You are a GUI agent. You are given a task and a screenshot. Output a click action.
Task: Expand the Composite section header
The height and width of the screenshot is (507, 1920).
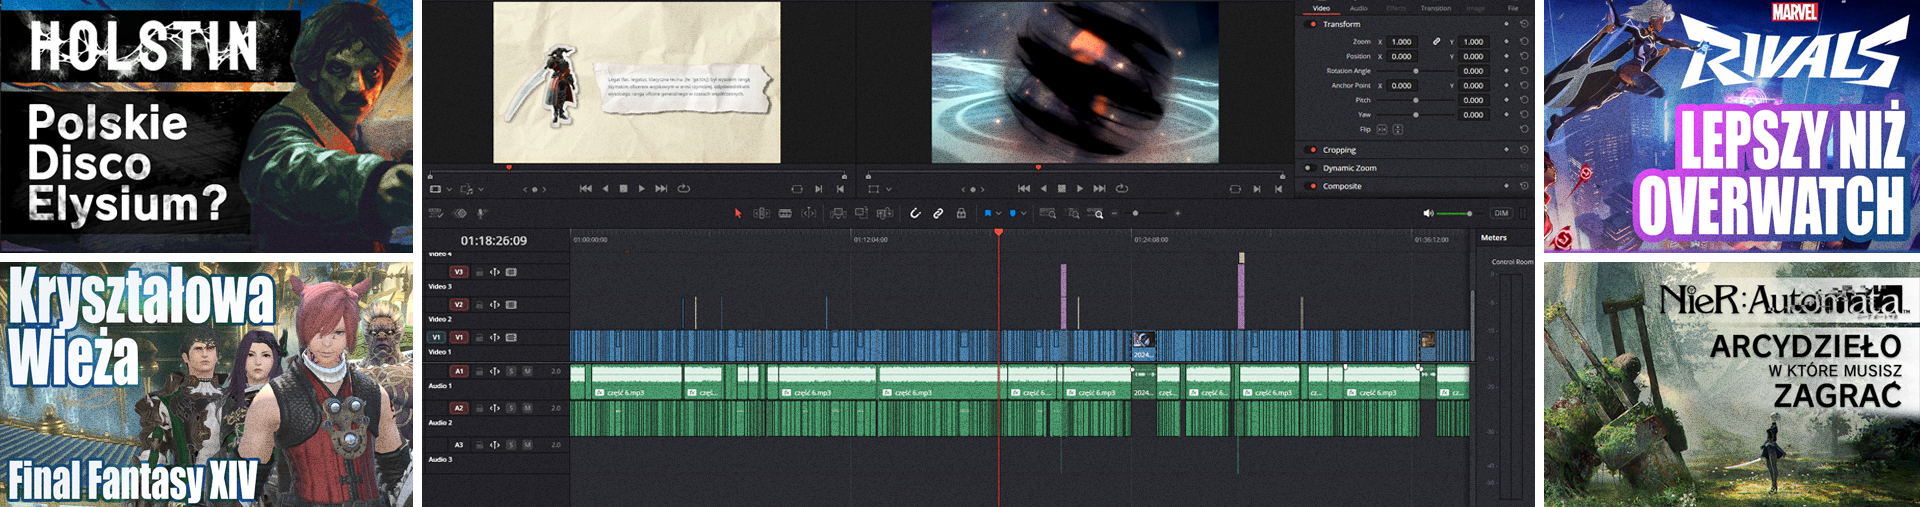coord(1342,186)
